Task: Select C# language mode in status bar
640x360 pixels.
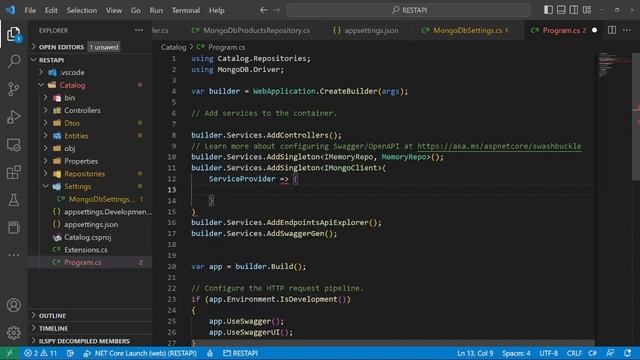Action: (x=592, y=353)
